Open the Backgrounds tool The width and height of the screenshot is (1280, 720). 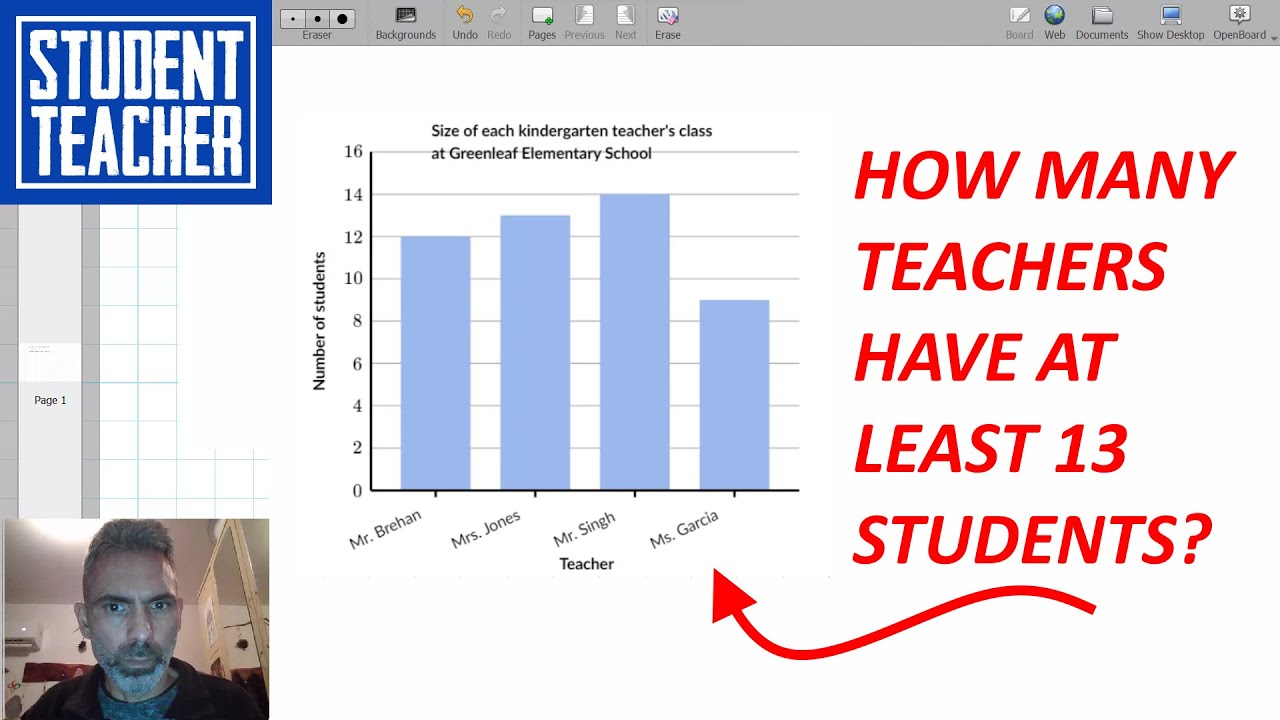(x=405, y=23)
